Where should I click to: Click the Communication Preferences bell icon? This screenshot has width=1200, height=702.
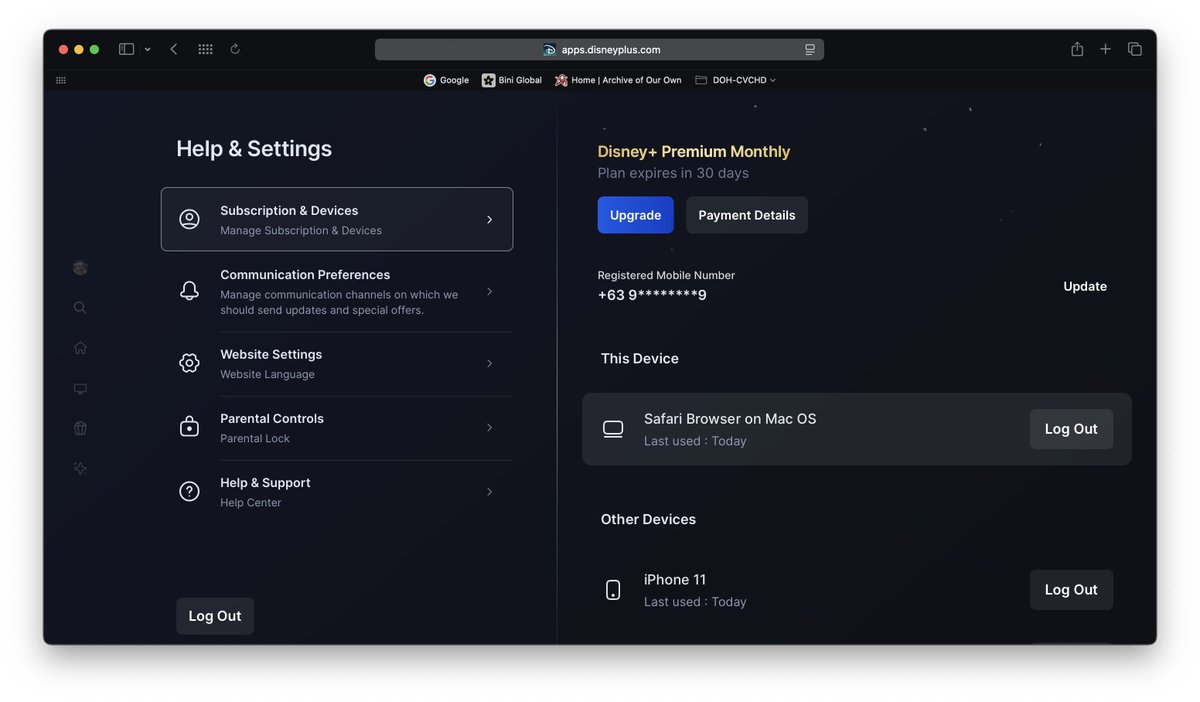tap(189, 291)
